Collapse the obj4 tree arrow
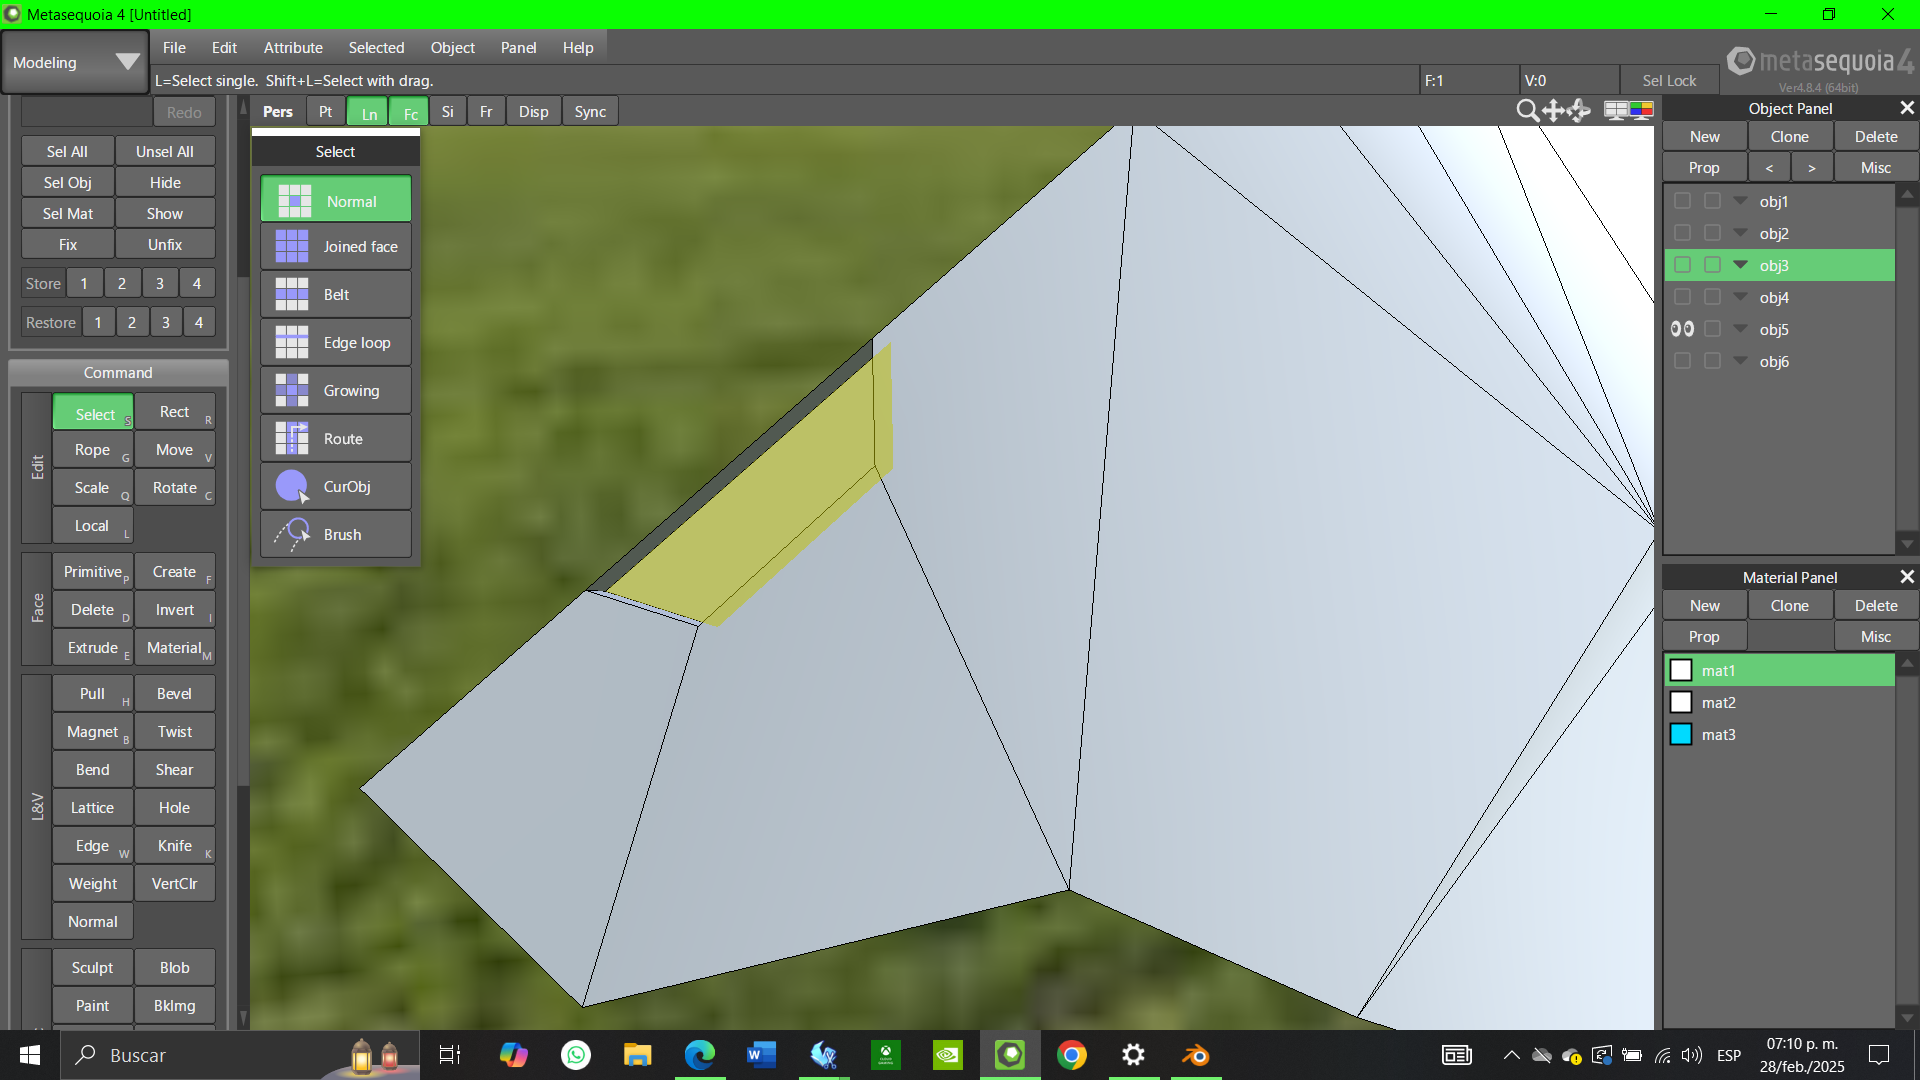 pyautogui.click(x=1741, y=297)
